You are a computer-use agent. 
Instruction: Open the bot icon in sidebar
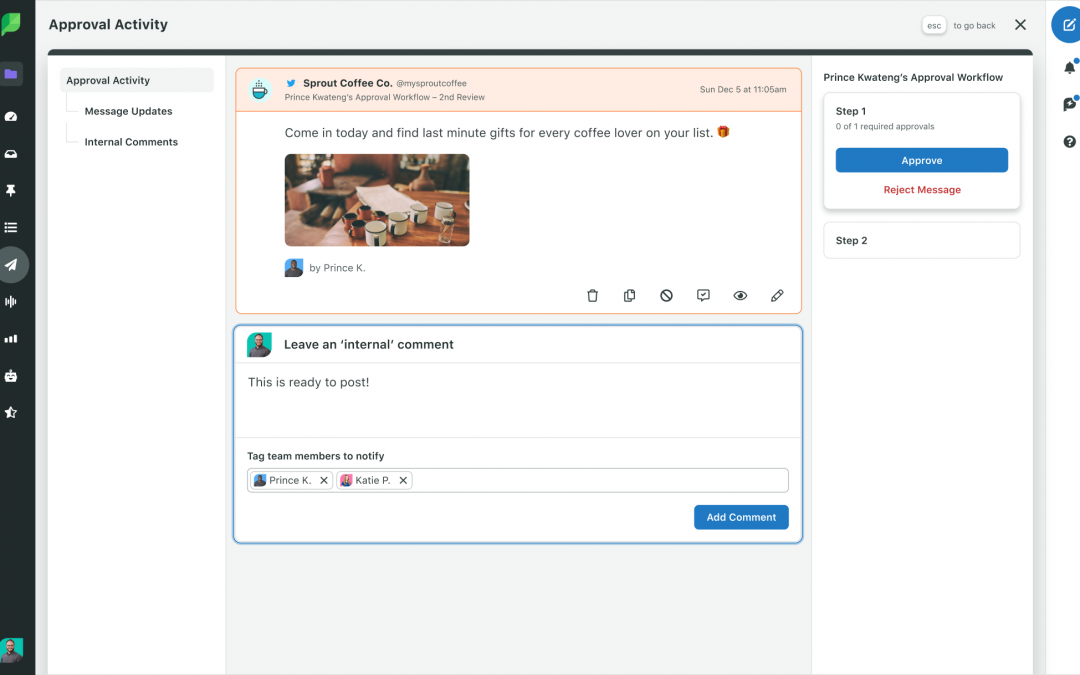pyautogui.click(x=11, y=376)
